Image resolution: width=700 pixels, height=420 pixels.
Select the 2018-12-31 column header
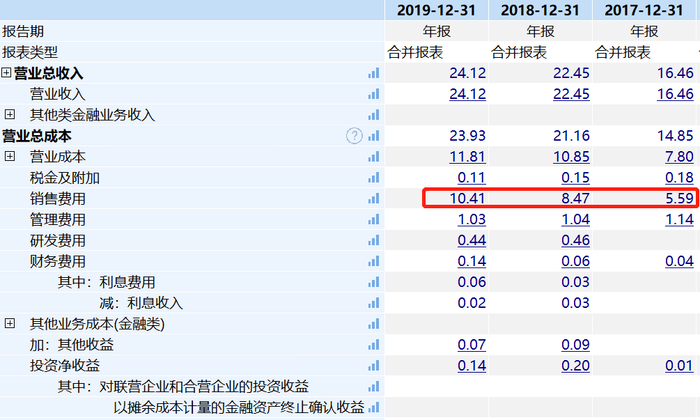pyautogui.click(x=540, y=10)
